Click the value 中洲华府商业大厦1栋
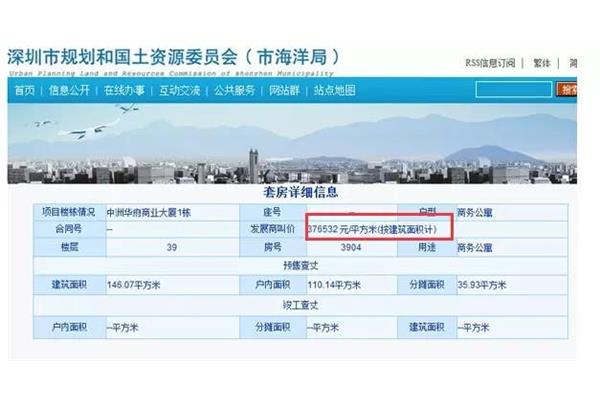This screenshot has width=600, height=400. point(148,213)
